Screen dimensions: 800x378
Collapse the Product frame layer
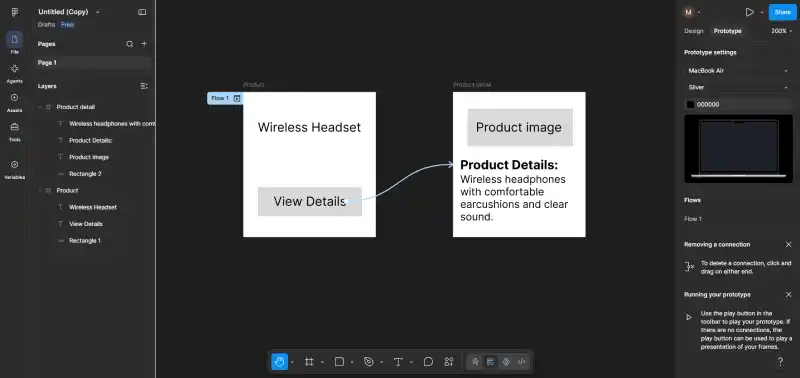(x=40, y=190)
